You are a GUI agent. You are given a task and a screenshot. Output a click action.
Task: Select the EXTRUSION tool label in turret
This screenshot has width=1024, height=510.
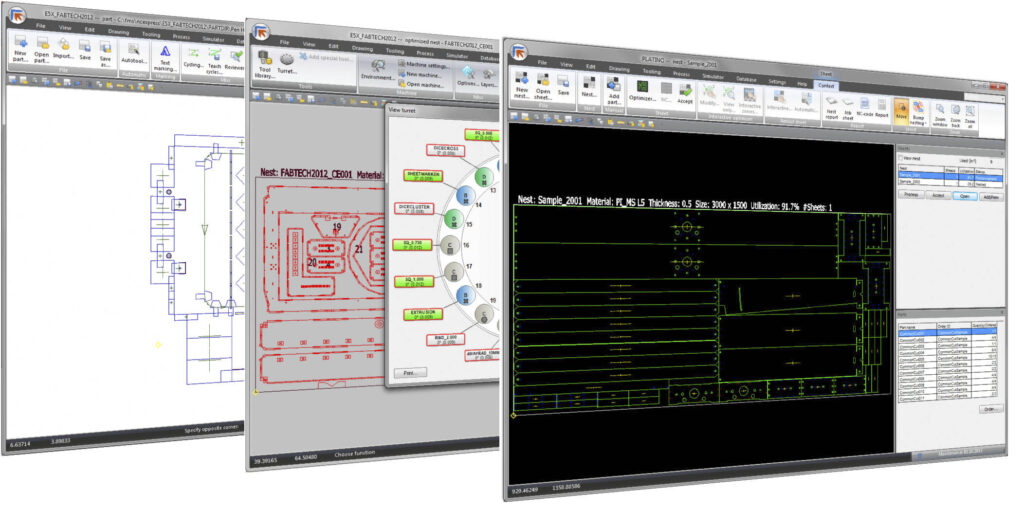pos(423,314)
